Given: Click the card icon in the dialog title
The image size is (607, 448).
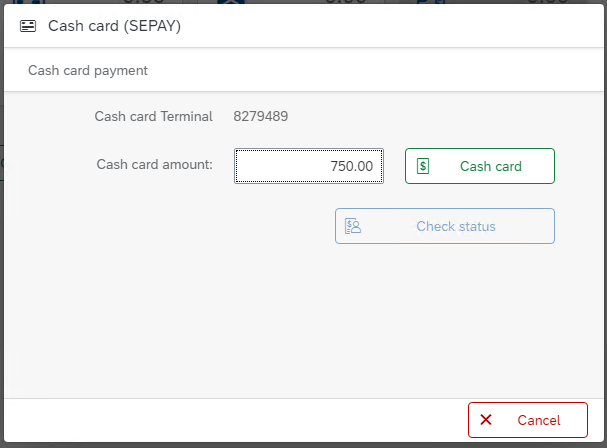Looking at the screenshot, I should (x=28, y=27).
